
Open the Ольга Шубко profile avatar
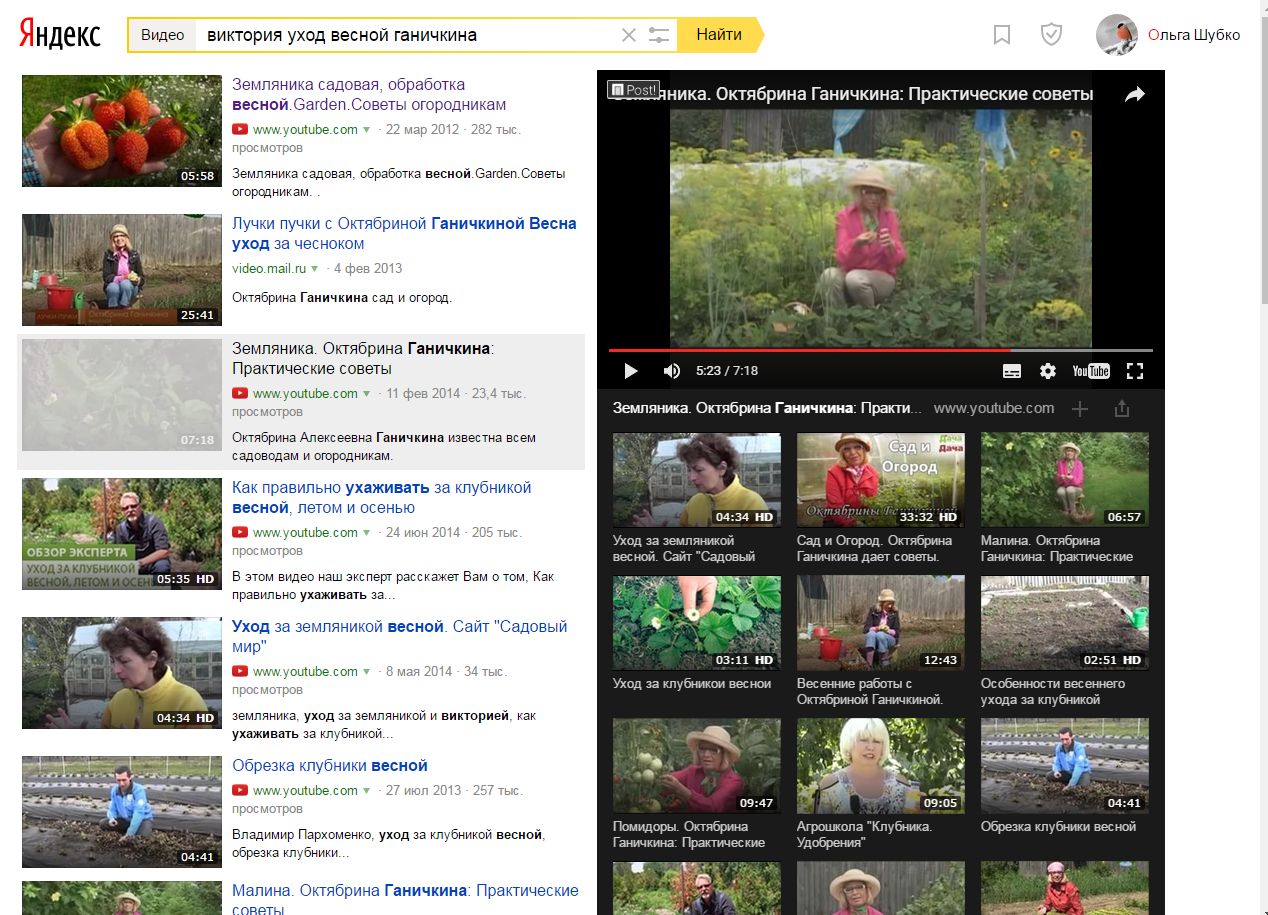(x=1117, y=35)
